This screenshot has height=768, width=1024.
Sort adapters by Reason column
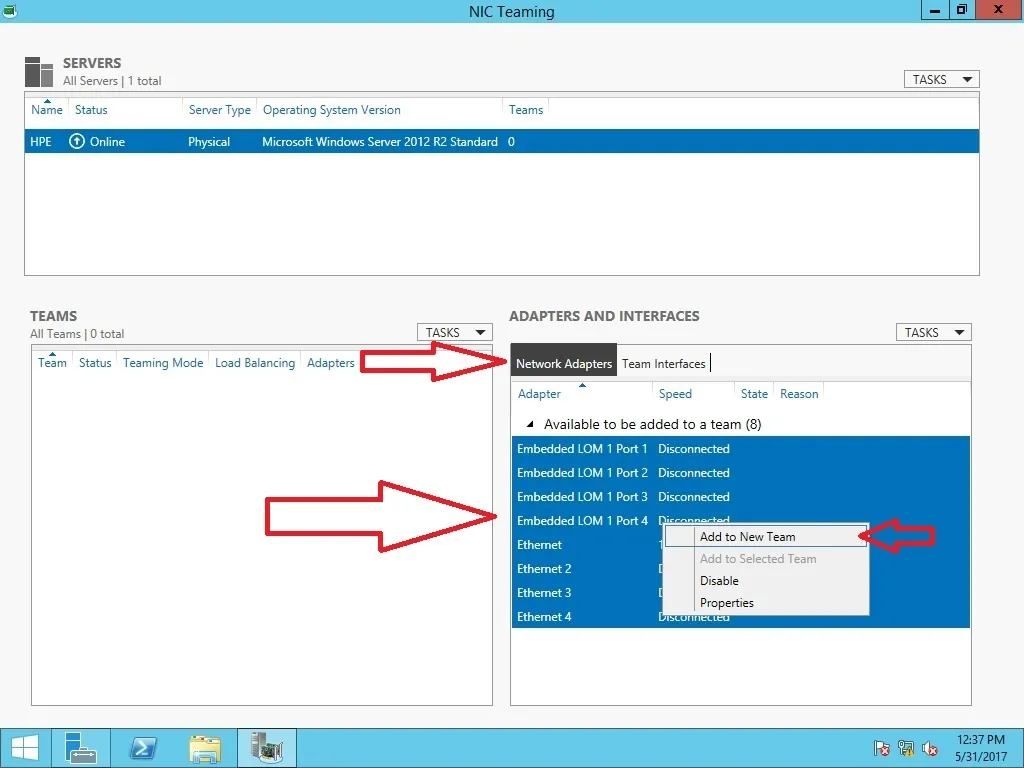click(x=799, y=394)
